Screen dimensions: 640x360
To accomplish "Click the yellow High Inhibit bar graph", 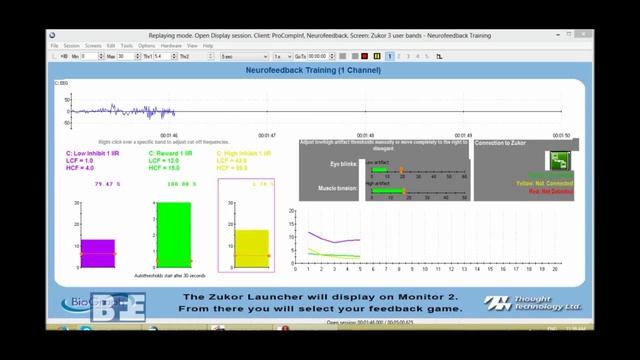I will 251,249.
